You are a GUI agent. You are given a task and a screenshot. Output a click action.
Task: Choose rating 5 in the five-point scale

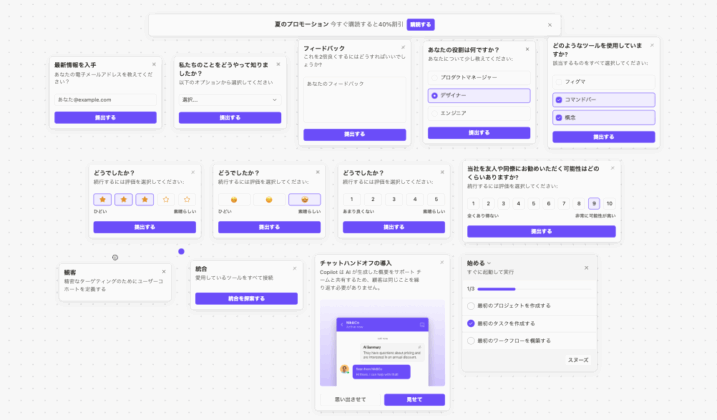[x=436, y=199]
